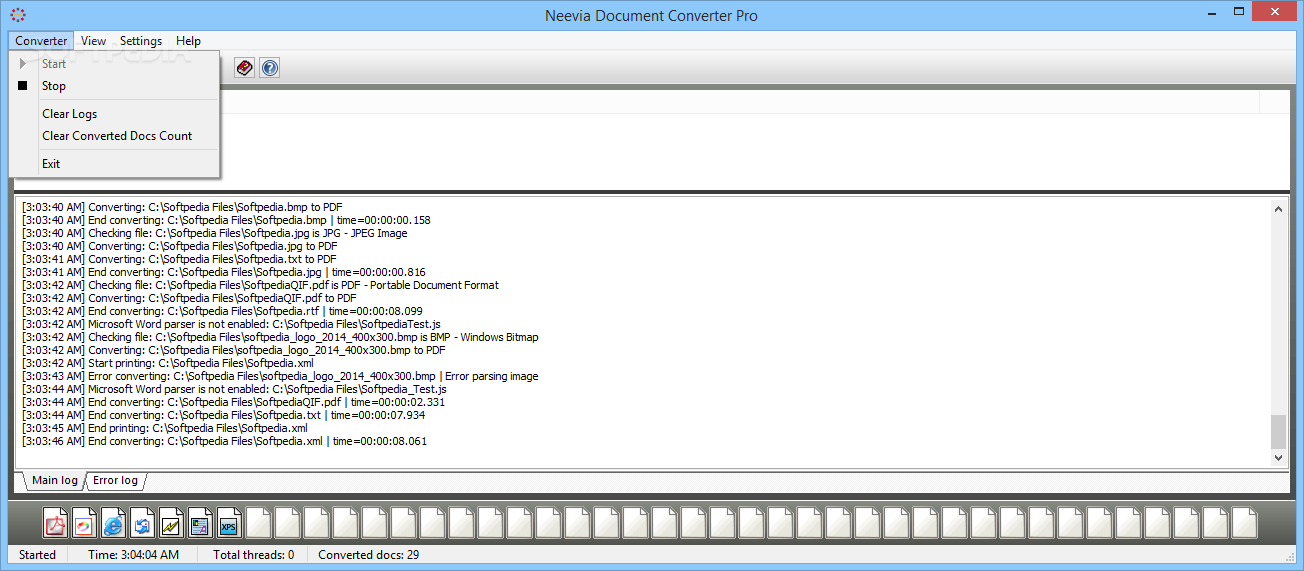This screenshot has height=571, width=1304.
Task: Switch to the Error log tab
Action: (115, 481)
